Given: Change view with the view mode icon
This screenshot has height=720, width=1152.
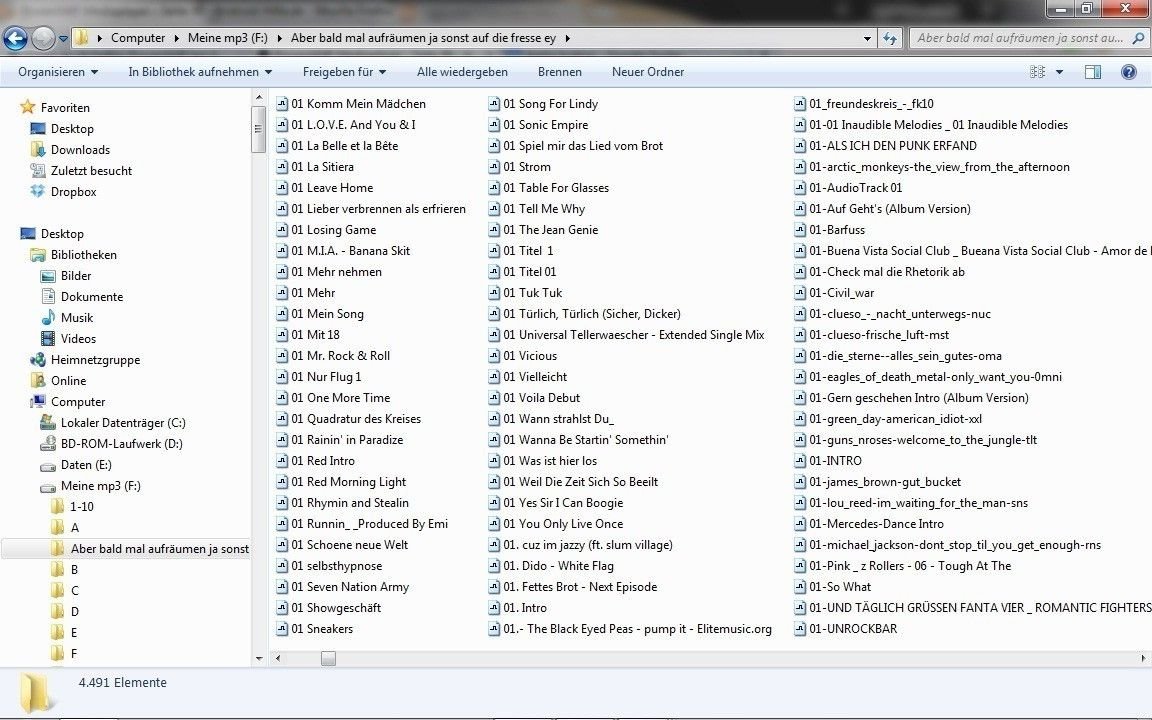Looking at the screenshot, I should [x=1037, y=72].
